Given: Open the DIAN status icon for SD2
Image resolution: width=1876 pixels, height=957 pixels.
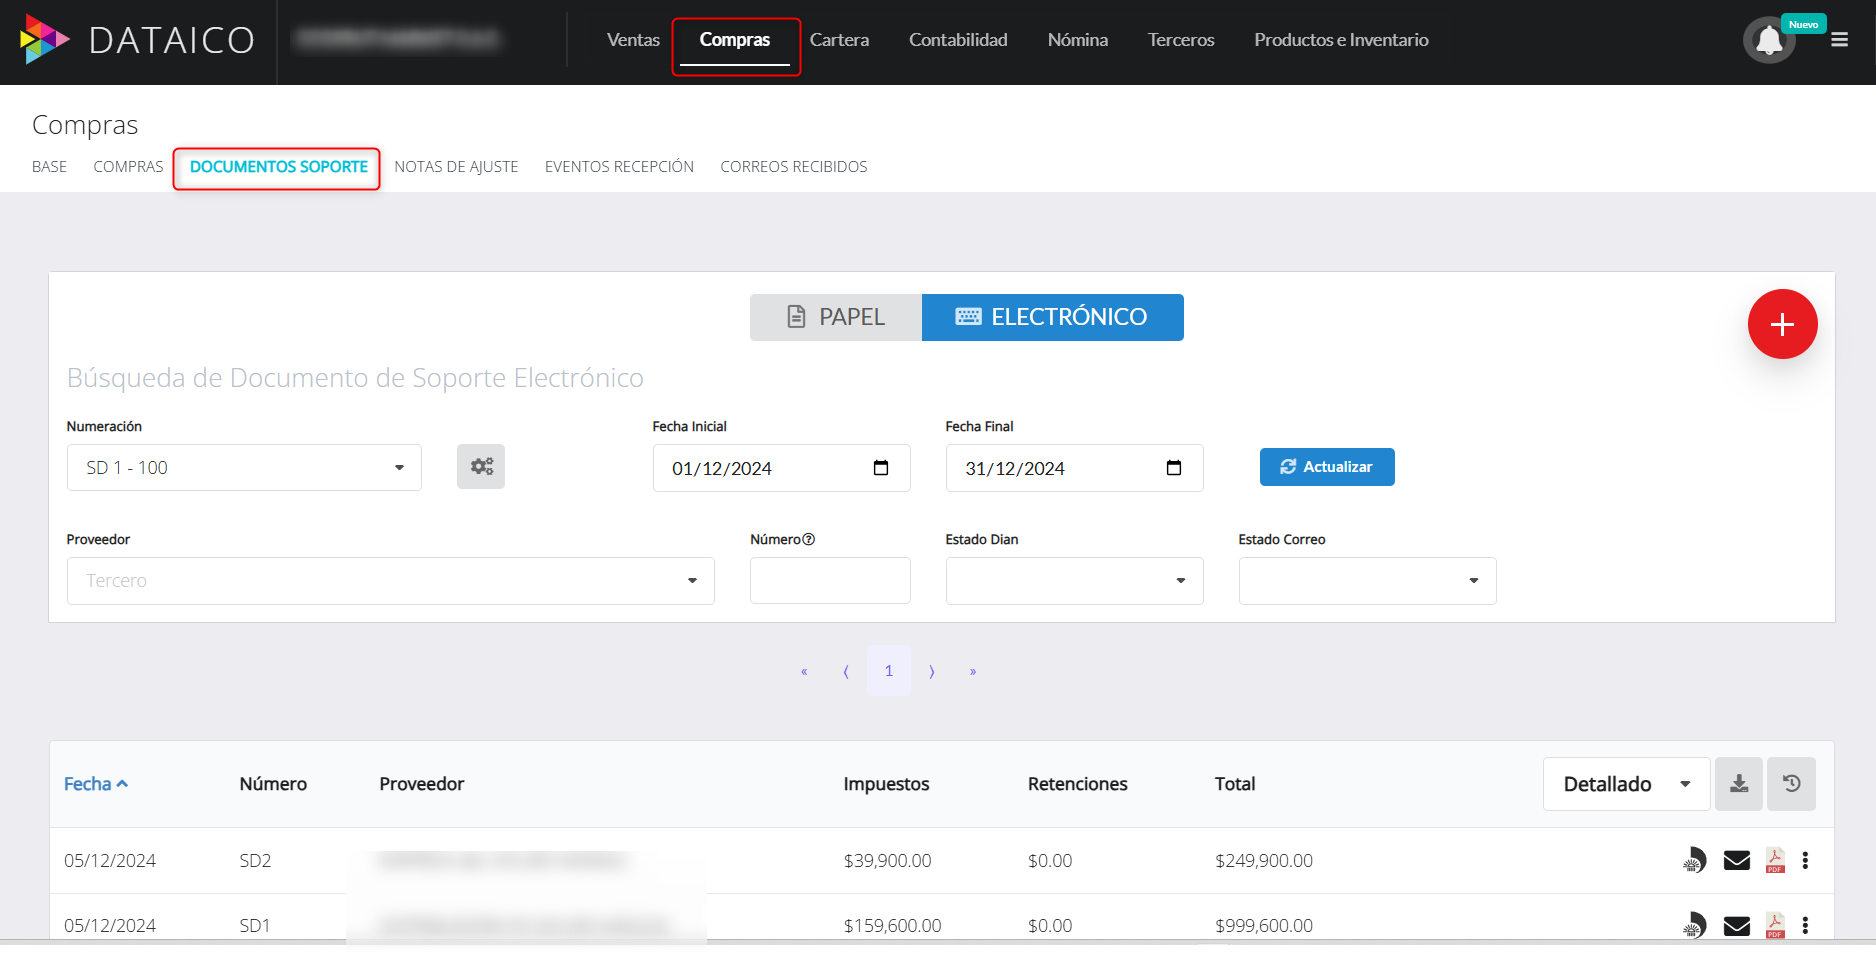Looking at the screenshot, I should [1694, 859].
